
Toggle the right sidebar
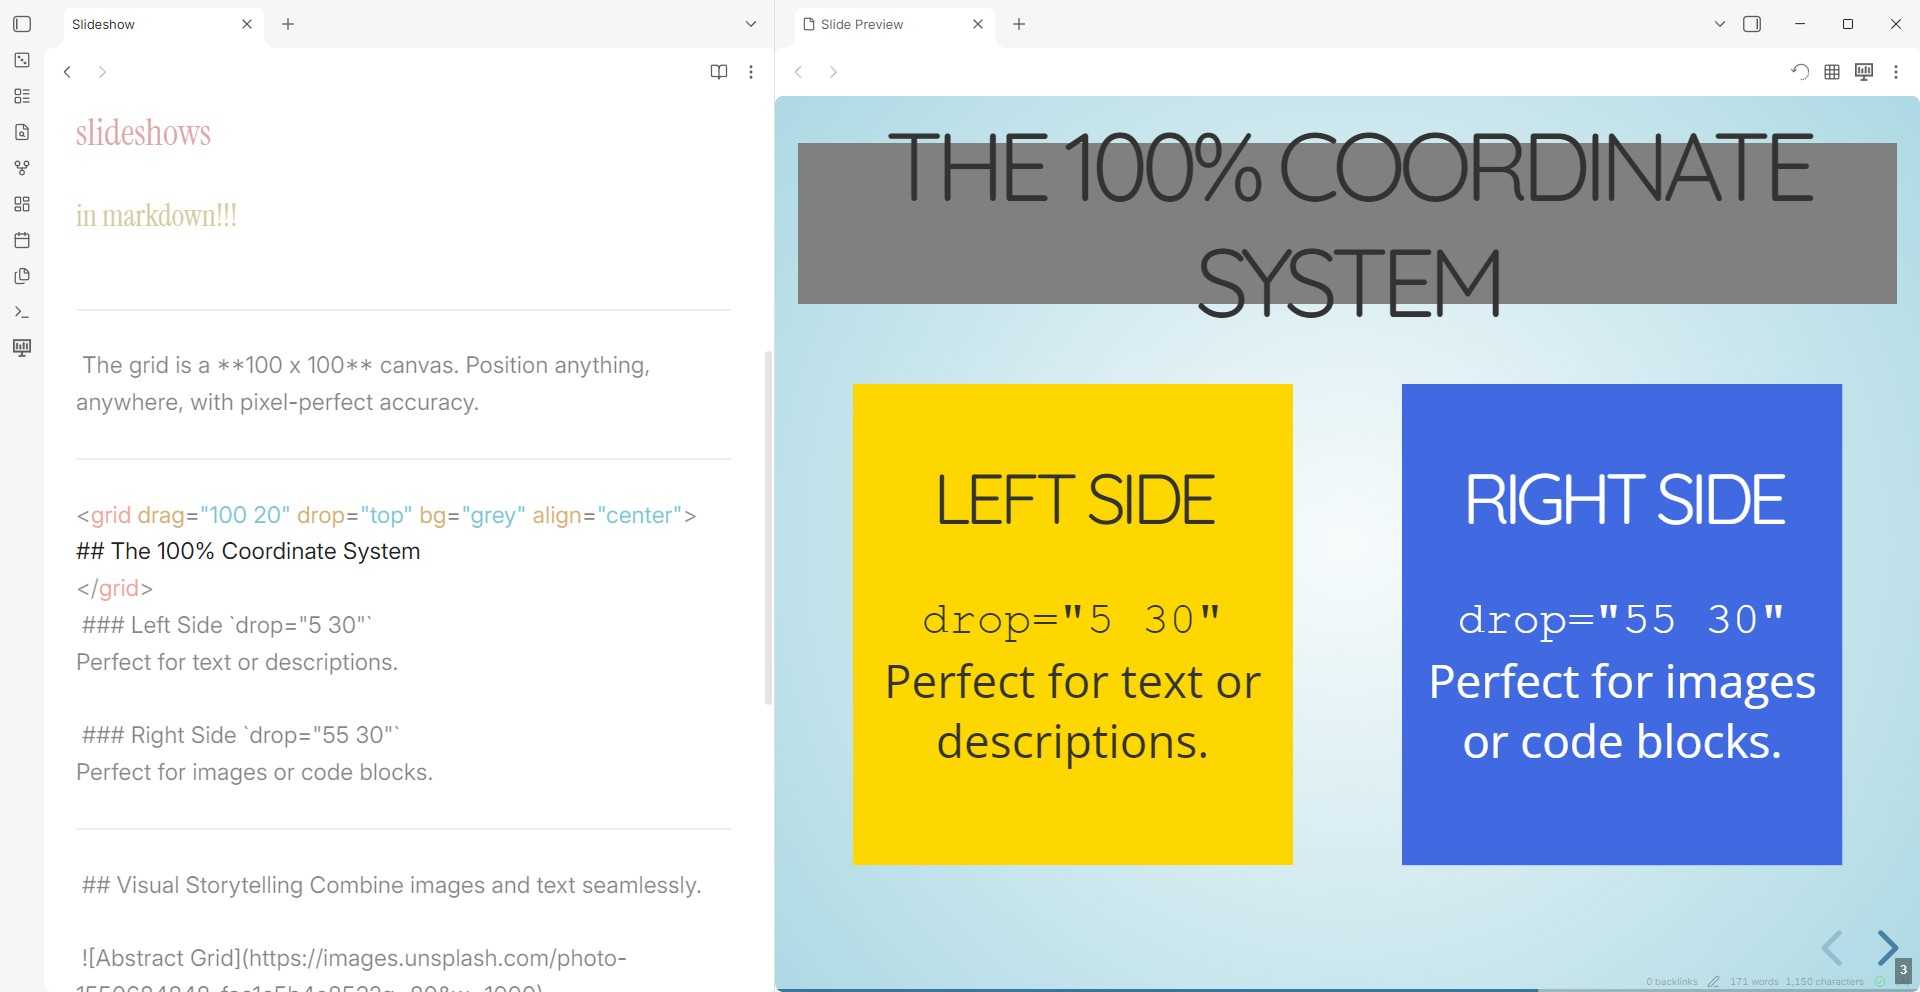click(1752, 24)
